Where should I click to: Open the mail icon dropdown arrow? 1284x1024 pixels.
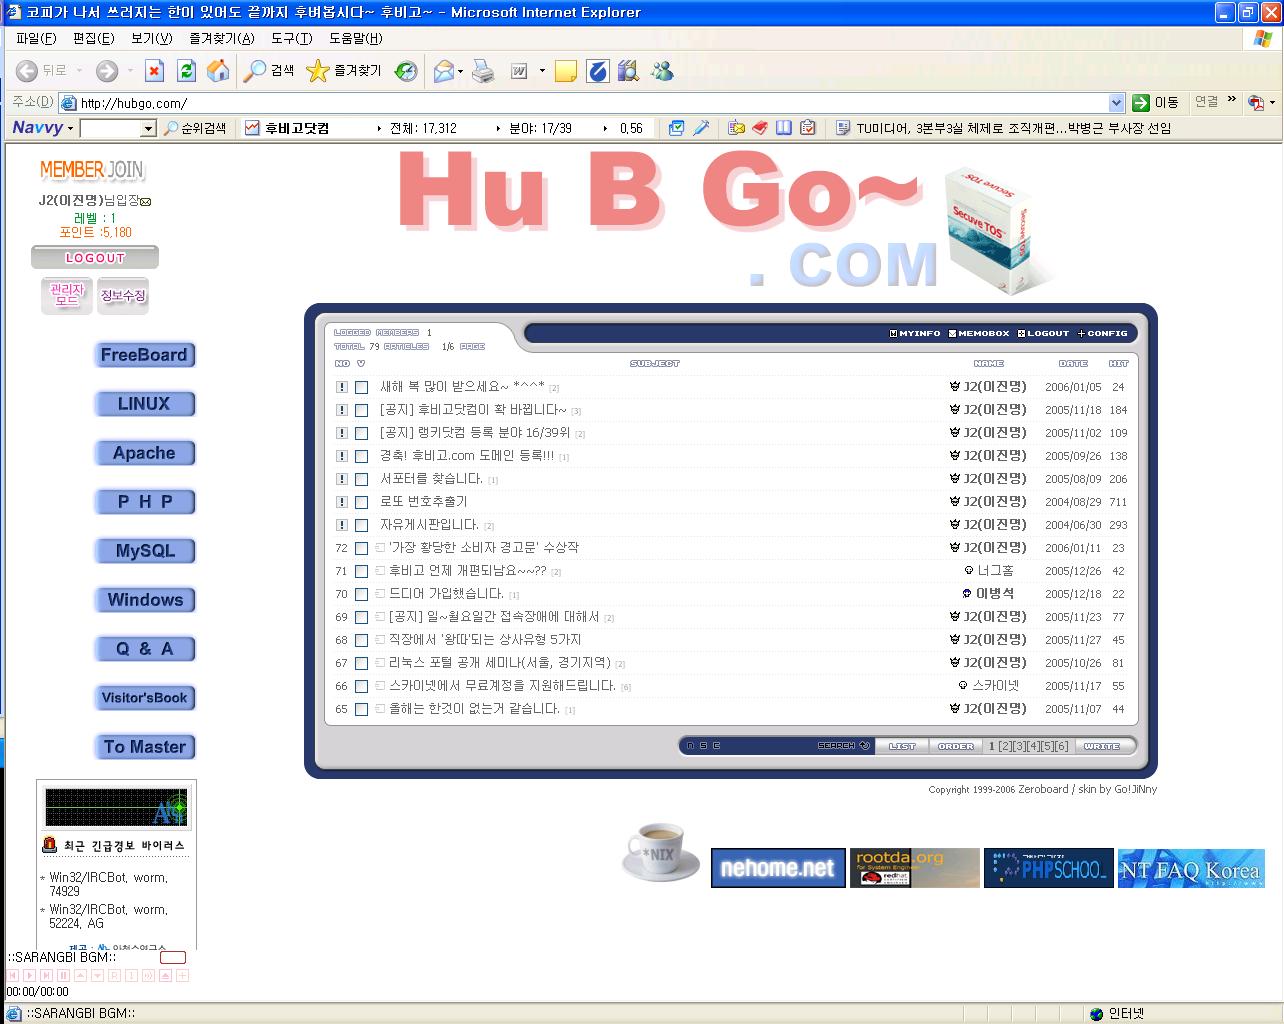point(460,72)
